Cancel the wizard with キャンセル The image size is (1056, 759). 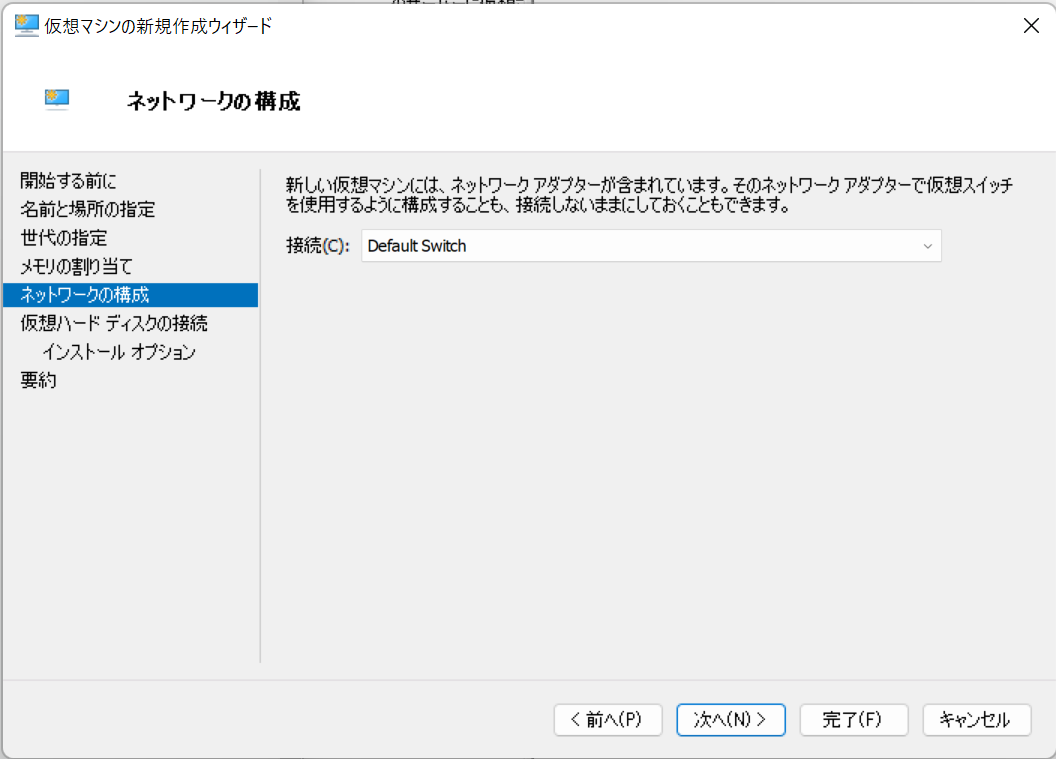977,720
